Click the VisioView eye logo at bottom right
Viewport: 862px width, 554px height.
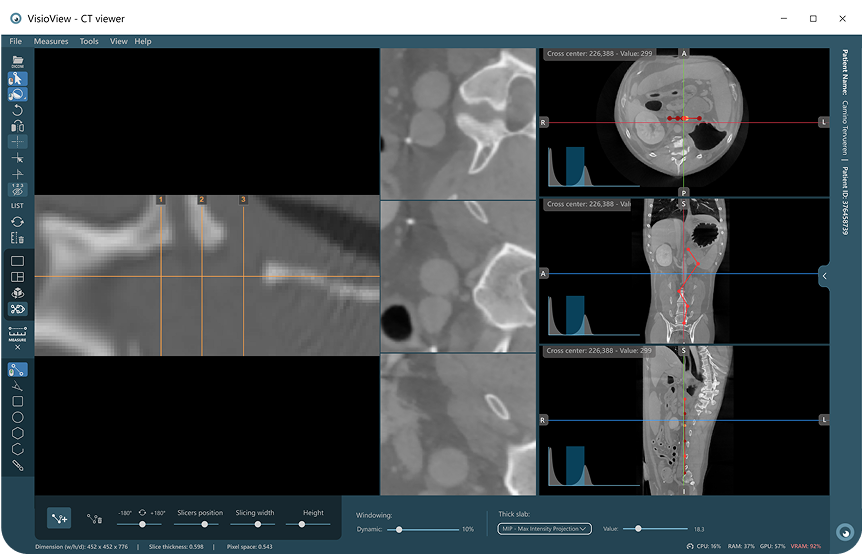[844, 532]
